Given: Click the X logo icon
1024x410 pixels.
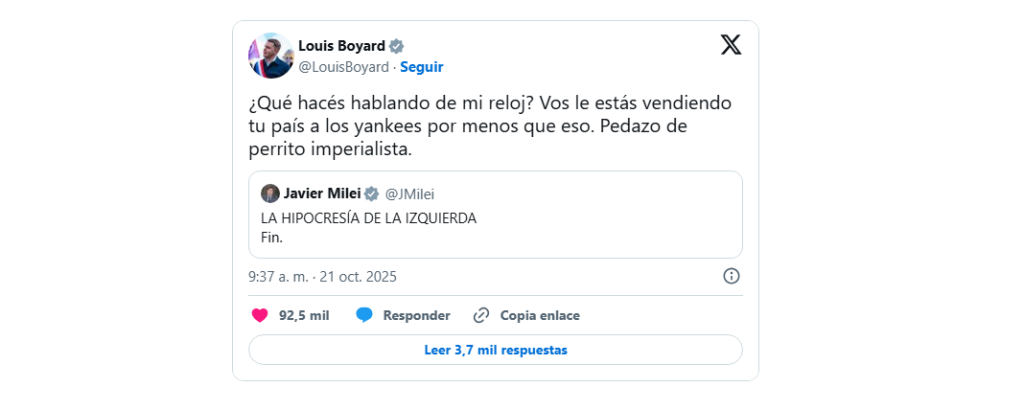Looking at the screenshot, I should pyautogui.click(x=731, y=45).
